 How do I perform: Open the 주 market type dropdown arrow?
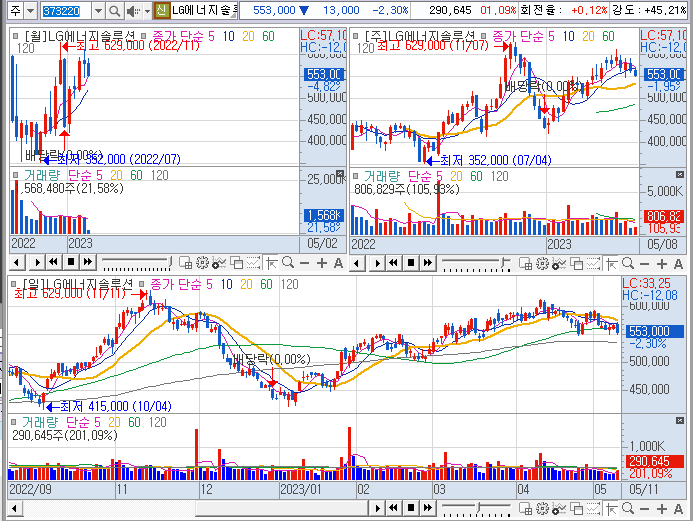coord(30,11)
